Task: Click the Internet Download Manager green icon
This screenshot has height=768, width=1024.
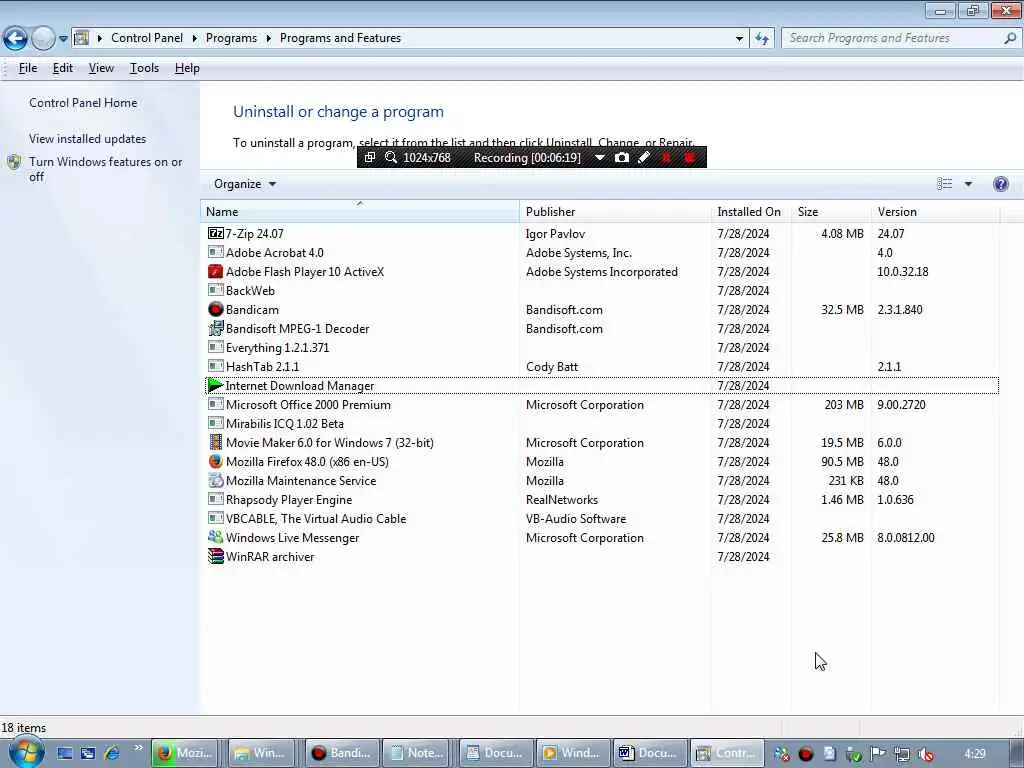Action: click(x=216, y=385)
